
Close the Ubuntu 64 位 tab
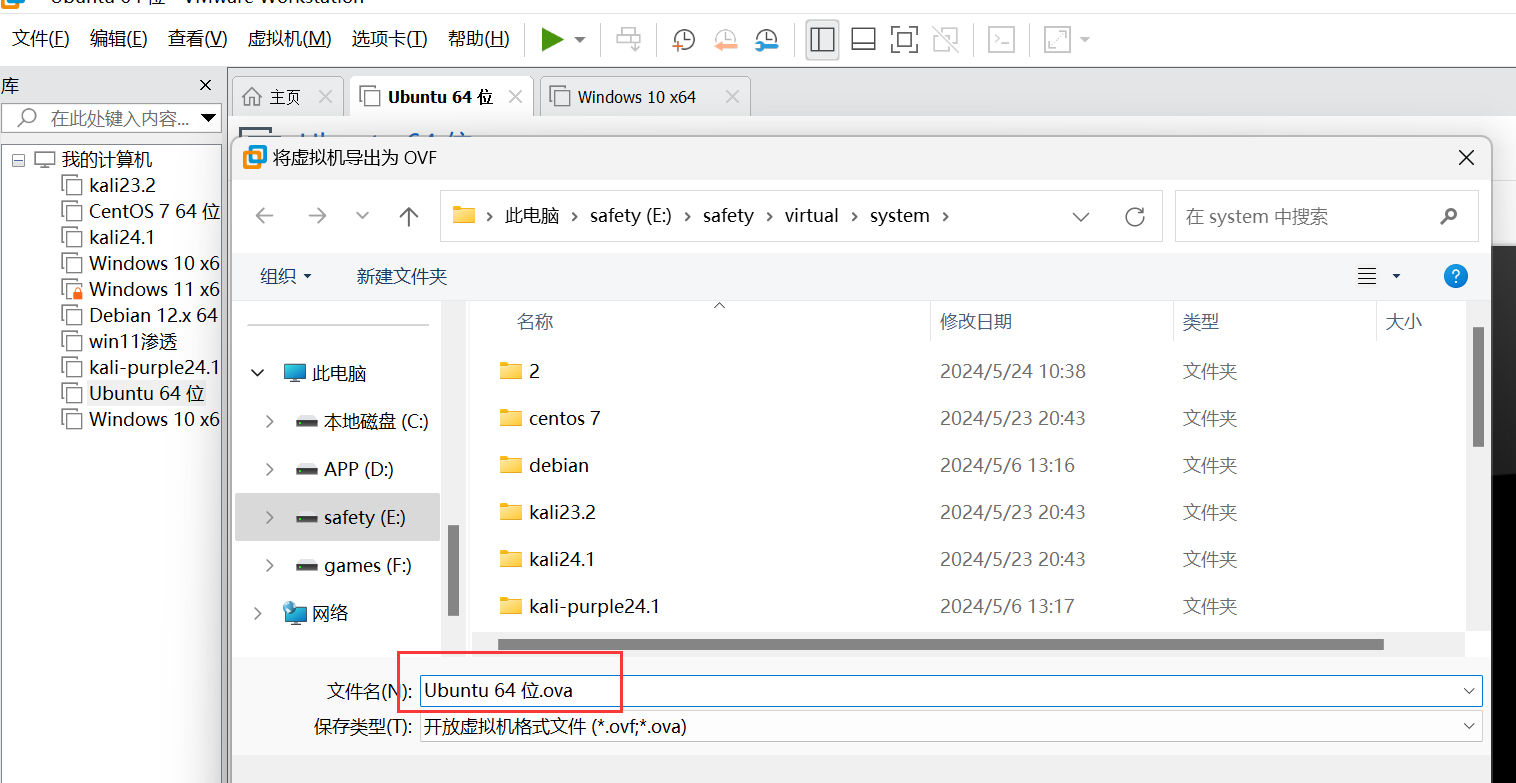(515, 97)
